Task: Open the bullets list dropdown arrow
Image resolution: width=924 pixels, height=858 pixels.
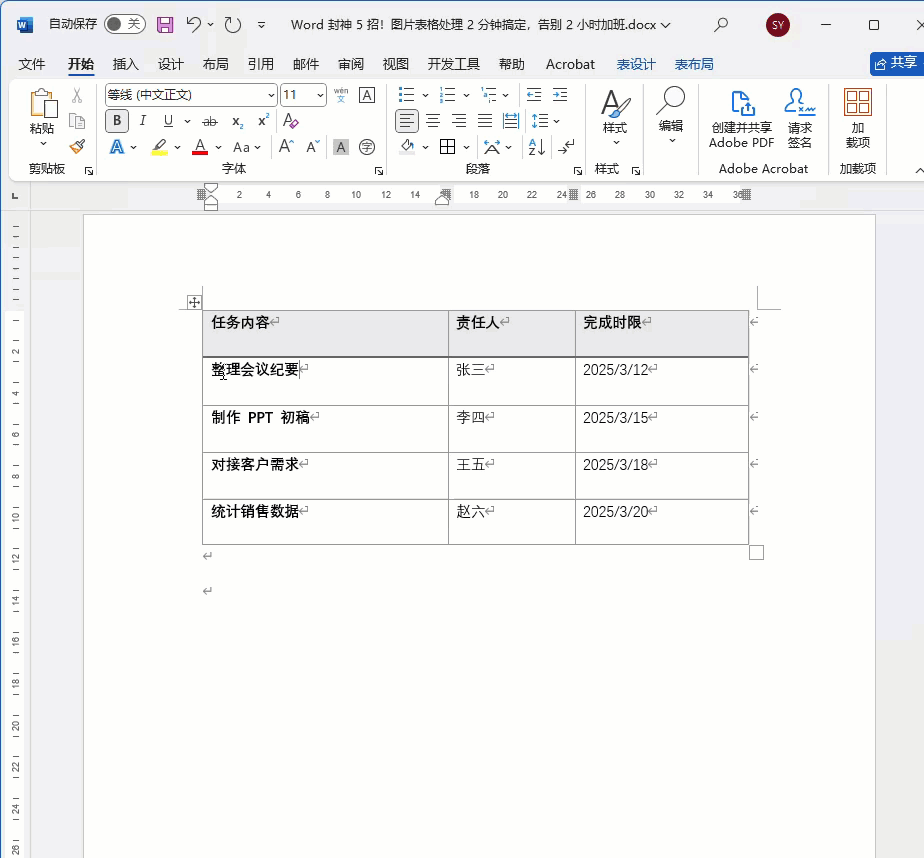Action: click(425, 95)
